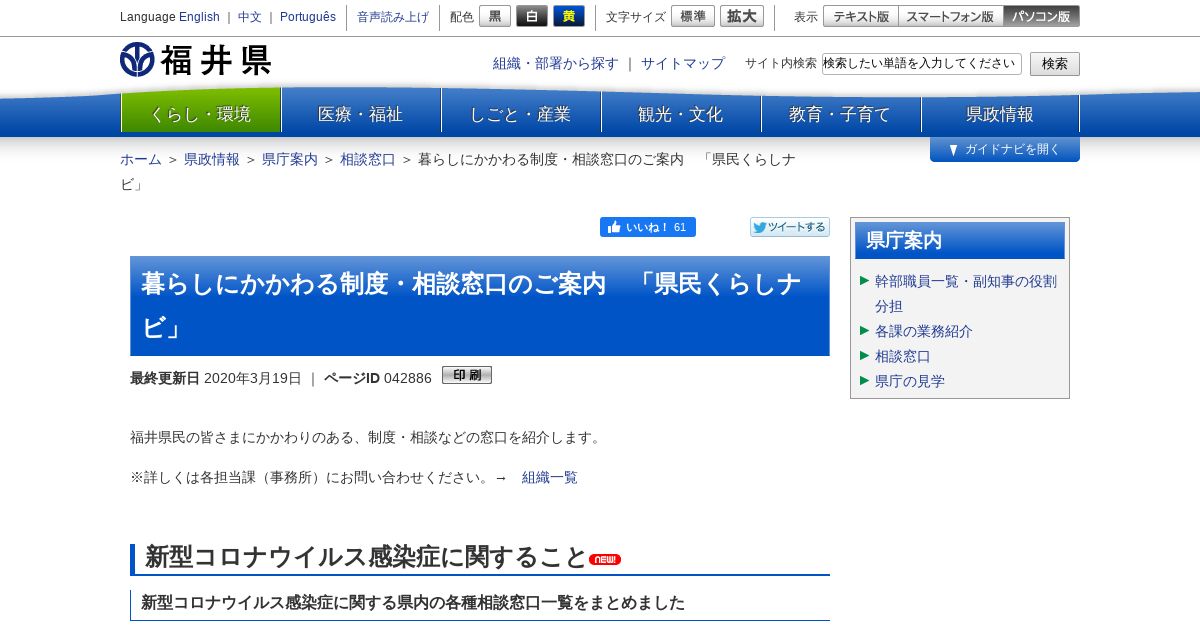The height and width of the screenshot is (630, 1200).
Task: Go to ホーム in breadcrumb
Action: [141, 159]
